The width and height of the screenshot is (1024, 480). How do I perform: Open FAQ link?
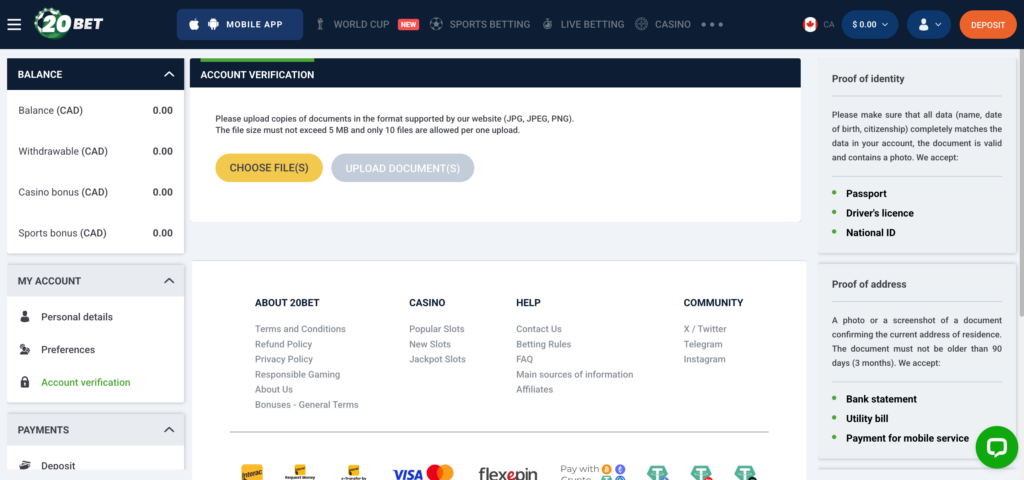point(524,359)
